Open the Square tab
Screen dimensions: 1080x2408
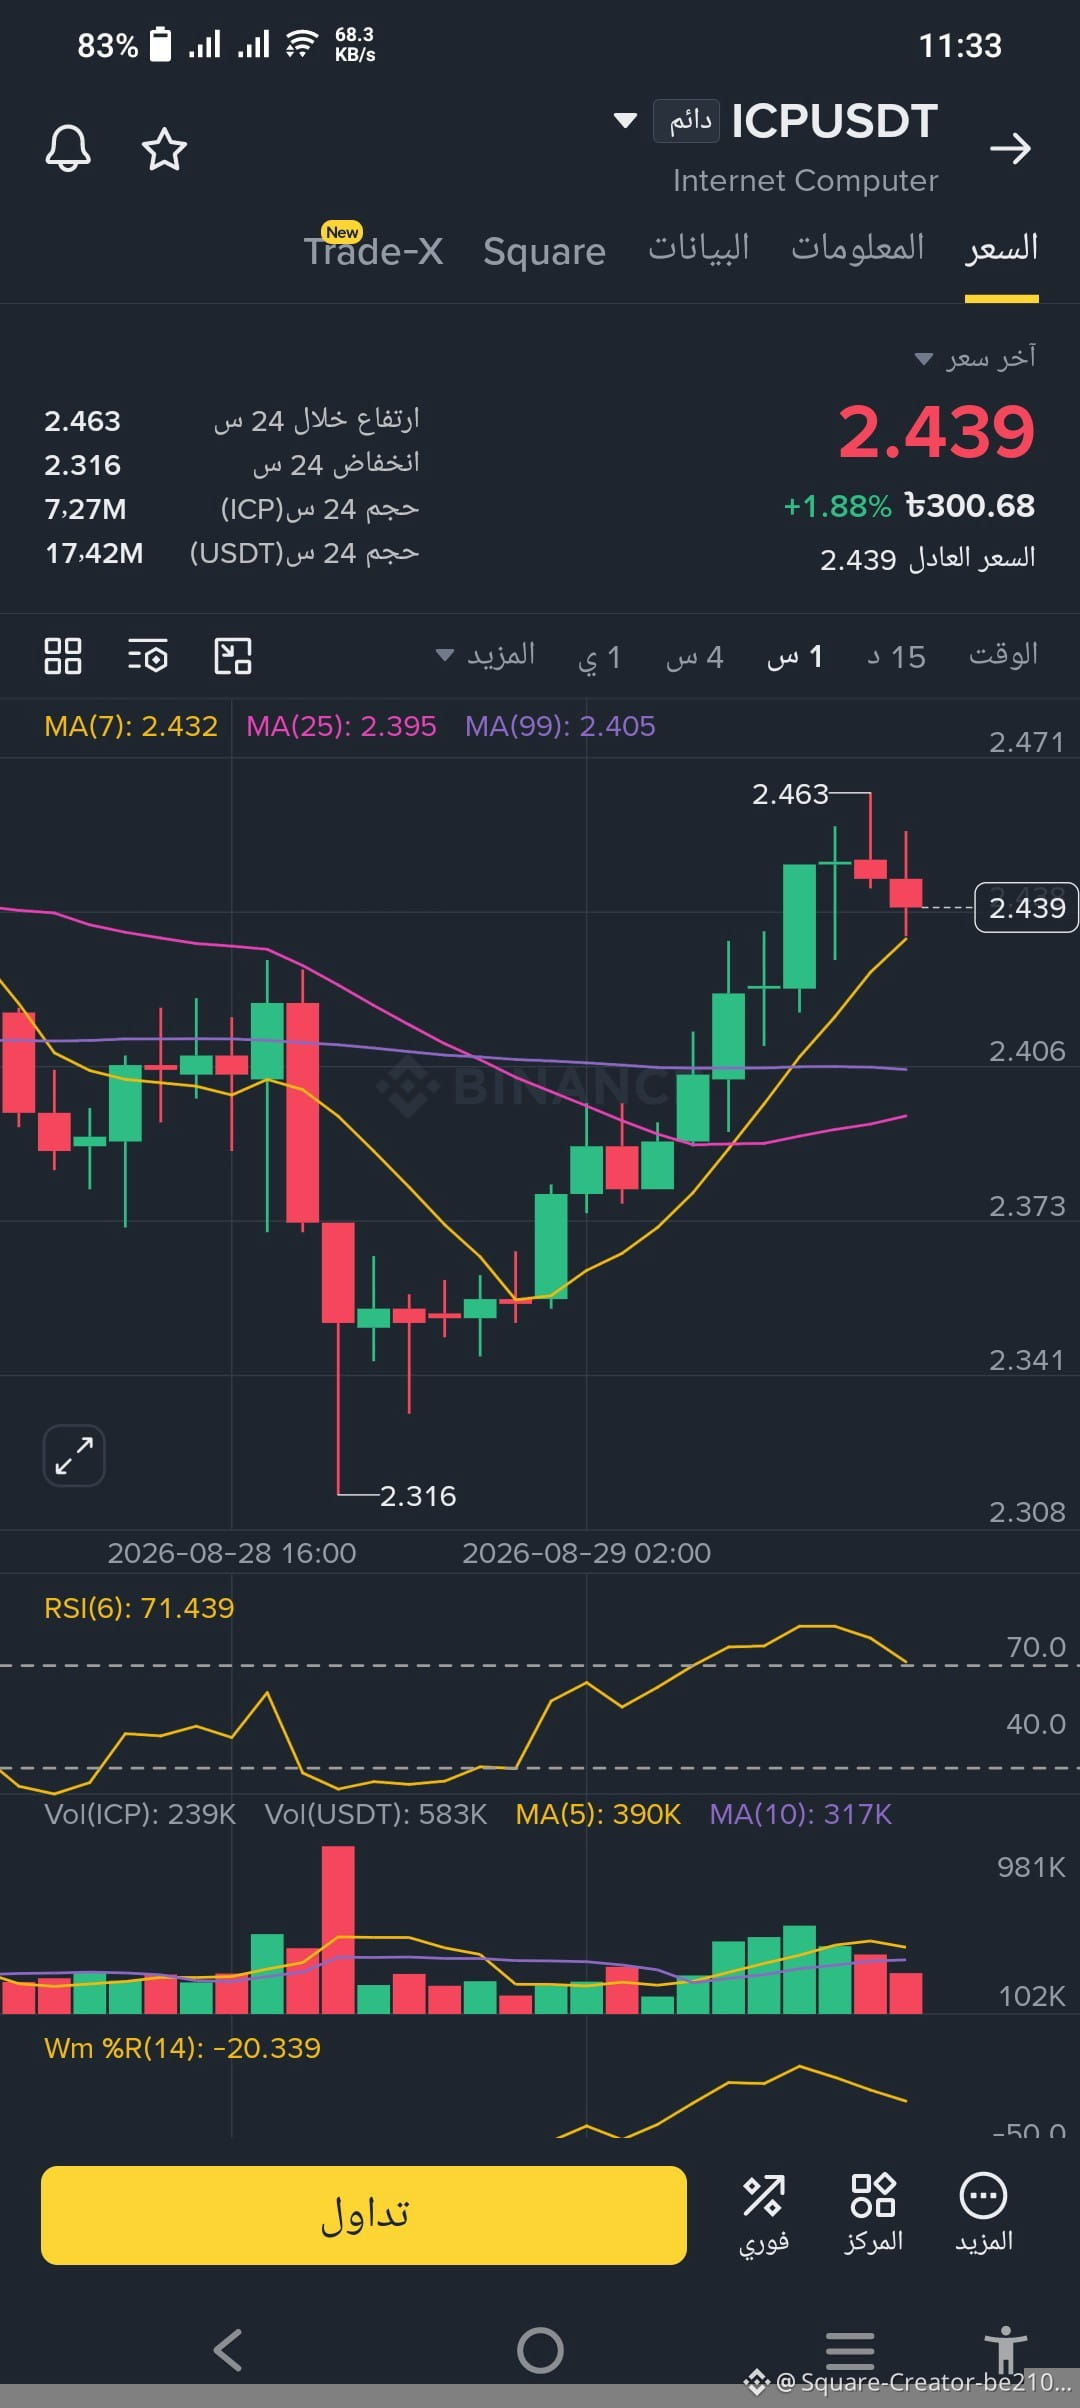click(x=544, y=251)
